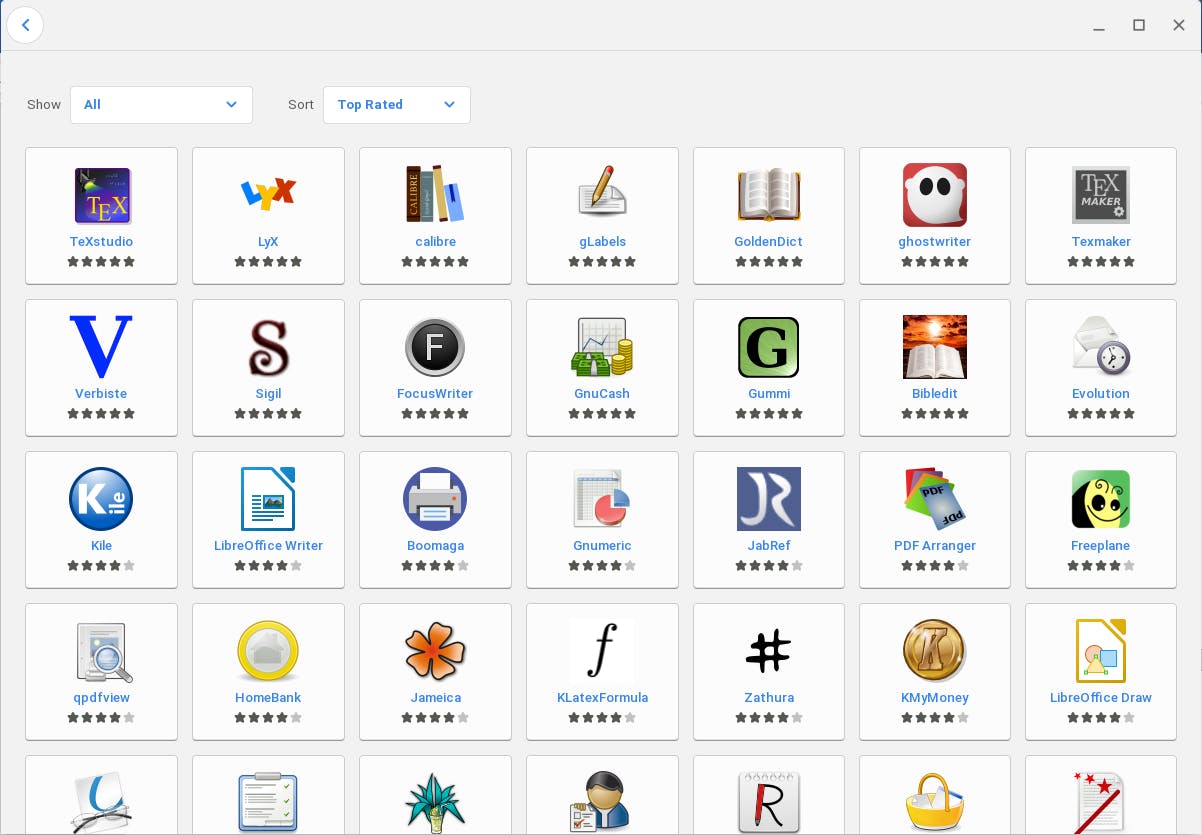Select the Evolution mail clock icon
This screenshot has width=1202, height=835.
click(x=1101, y=346)
